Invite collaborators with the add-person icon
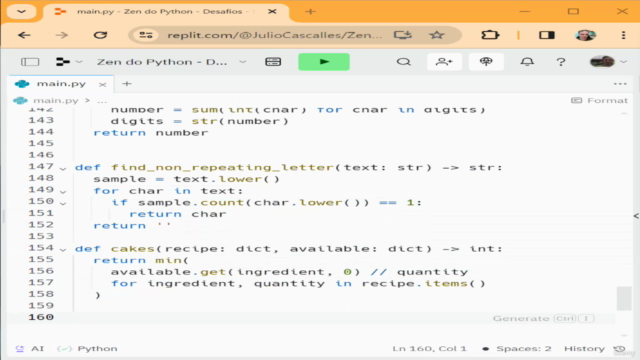The image size is (640, 360). tap(444, 62)
